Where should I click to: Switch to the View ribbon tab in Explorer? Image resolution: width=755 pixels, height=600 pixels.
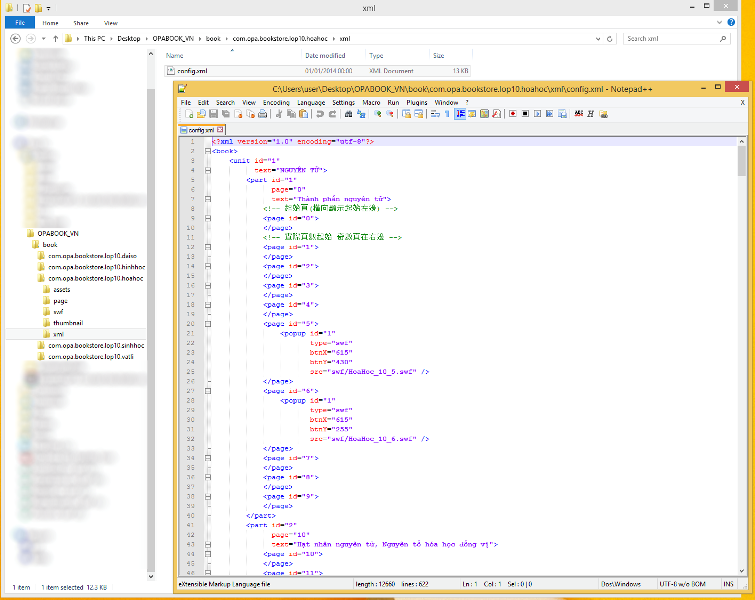(x=110, y=22)
